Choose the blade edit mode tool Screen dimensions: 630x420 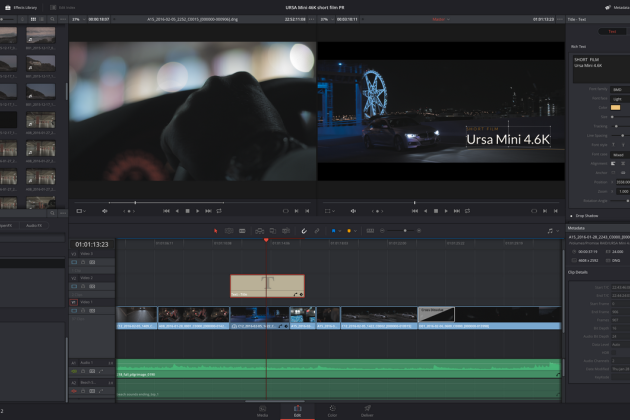tap(242, 231)
